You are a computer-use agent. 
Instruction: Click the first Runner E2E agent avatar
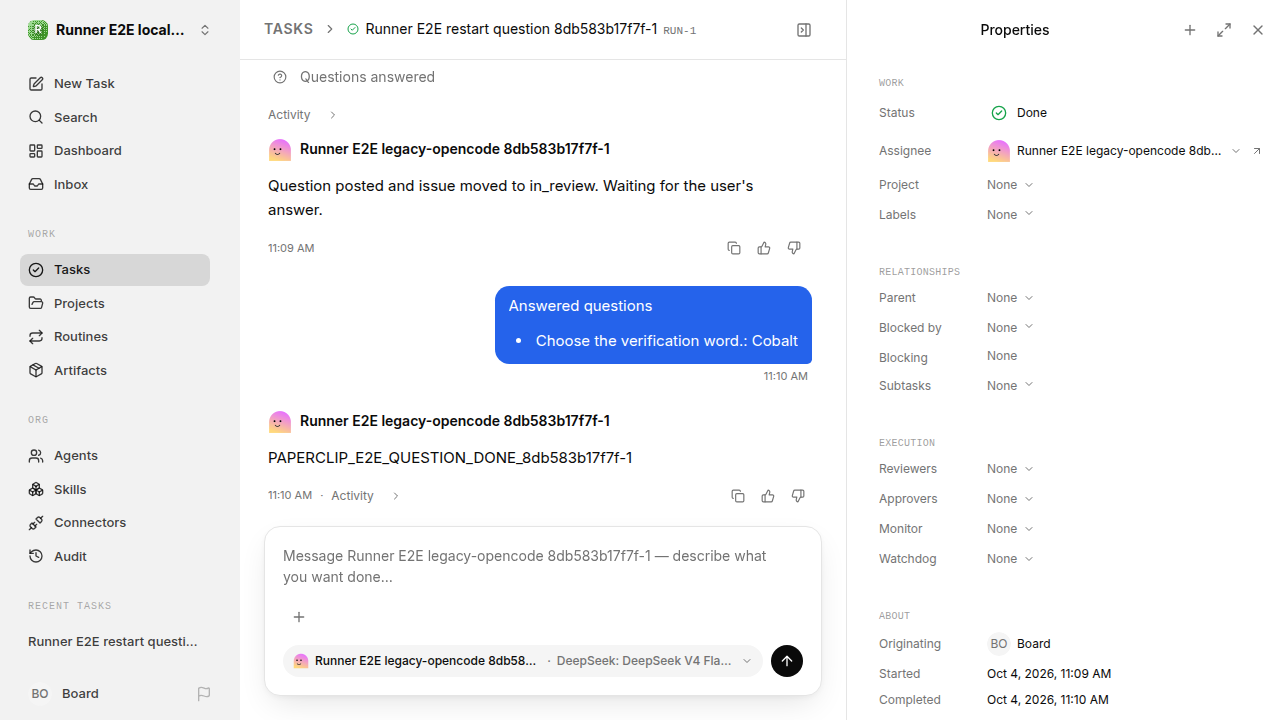click(x=280, y=150)
